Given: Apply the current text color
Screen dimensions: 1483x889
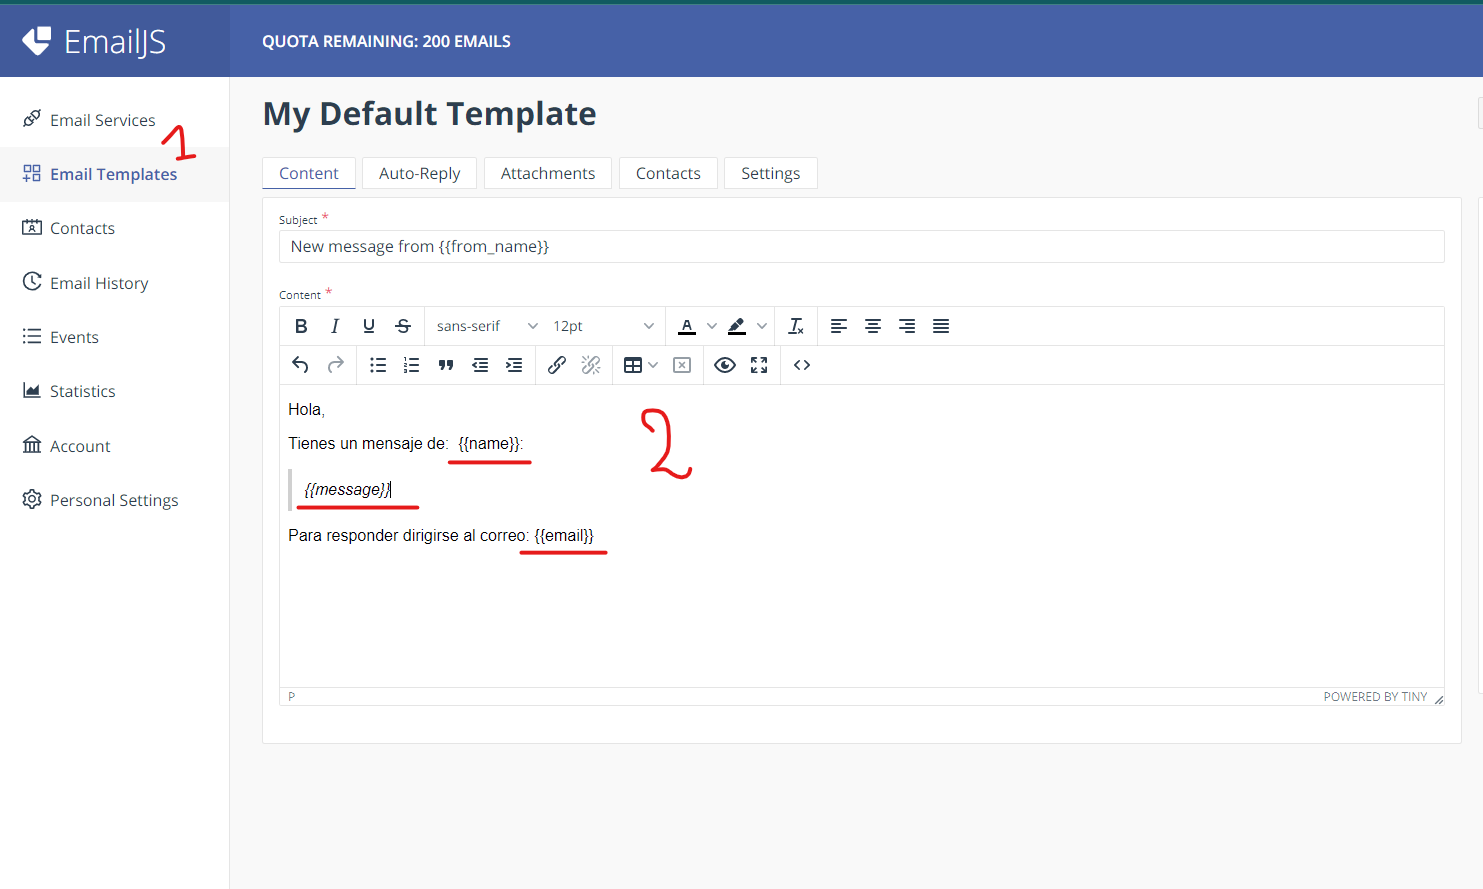Looking at the screenshot, I should [687, 326].
